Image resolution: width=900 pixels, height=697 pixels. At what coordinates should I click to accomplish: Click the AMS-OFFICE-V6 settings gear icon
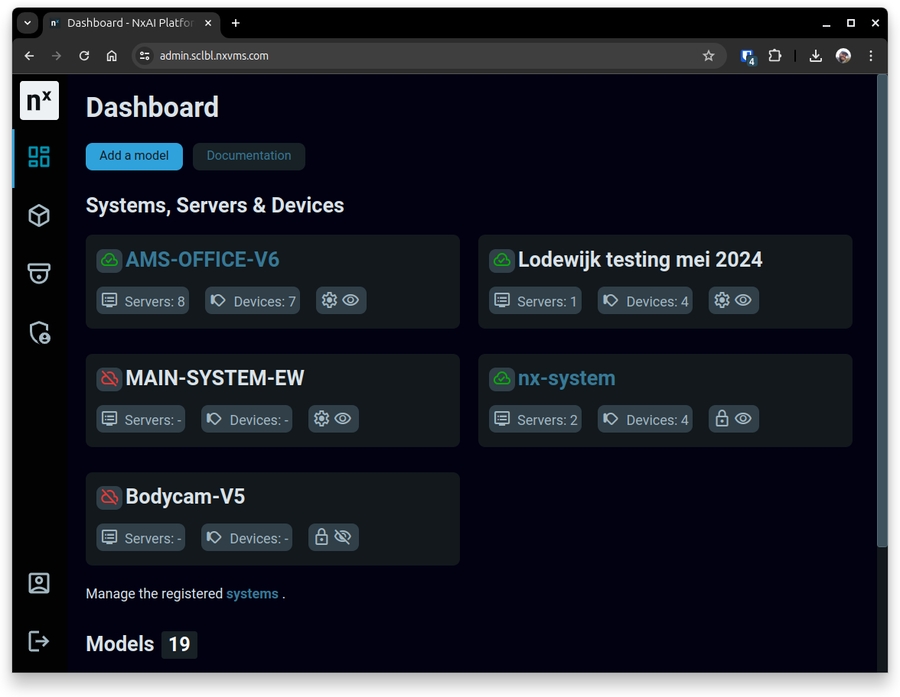(329, 300)
